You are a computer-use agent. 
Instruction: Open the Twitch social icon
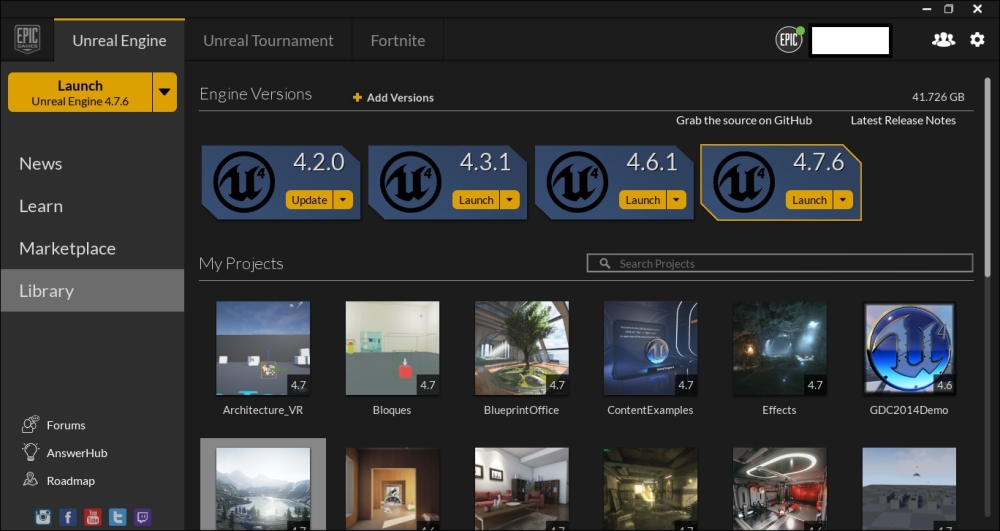point(143,516)
